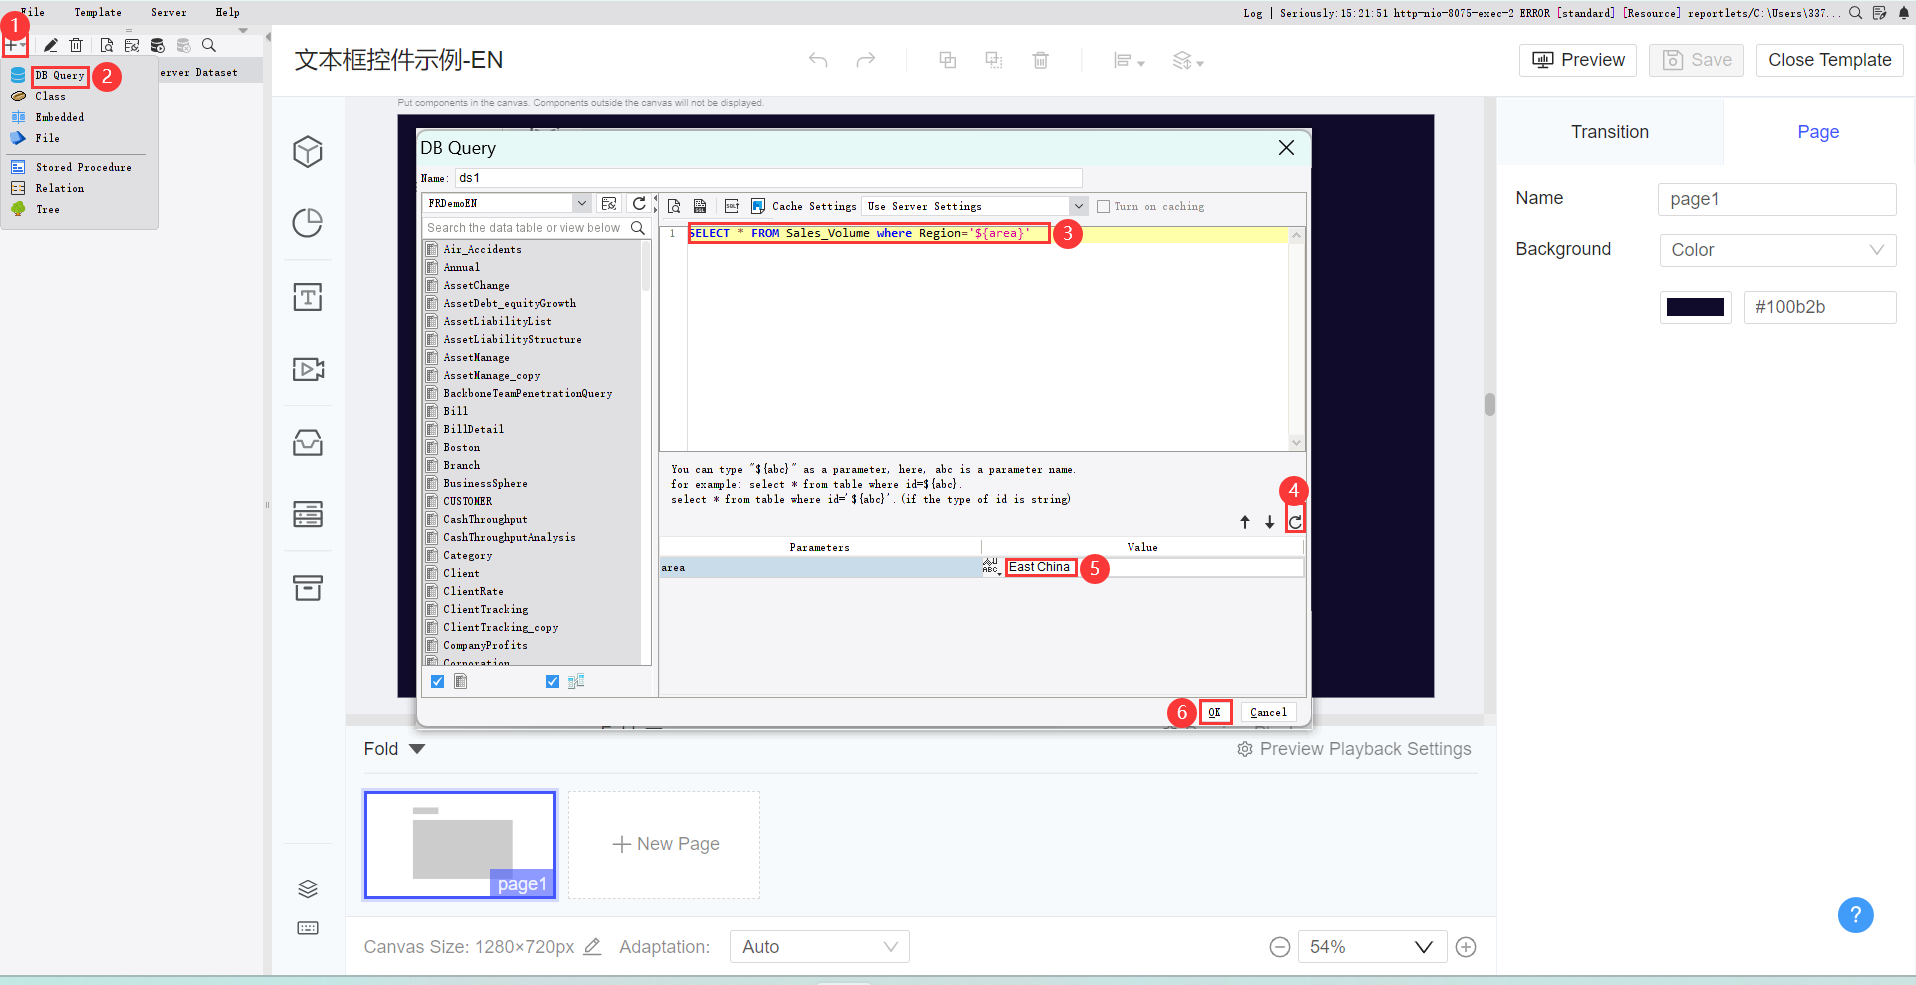Click the OK button in DB Query dialog
Viewport: 1916px width, 985px height.
(1214, 712)
